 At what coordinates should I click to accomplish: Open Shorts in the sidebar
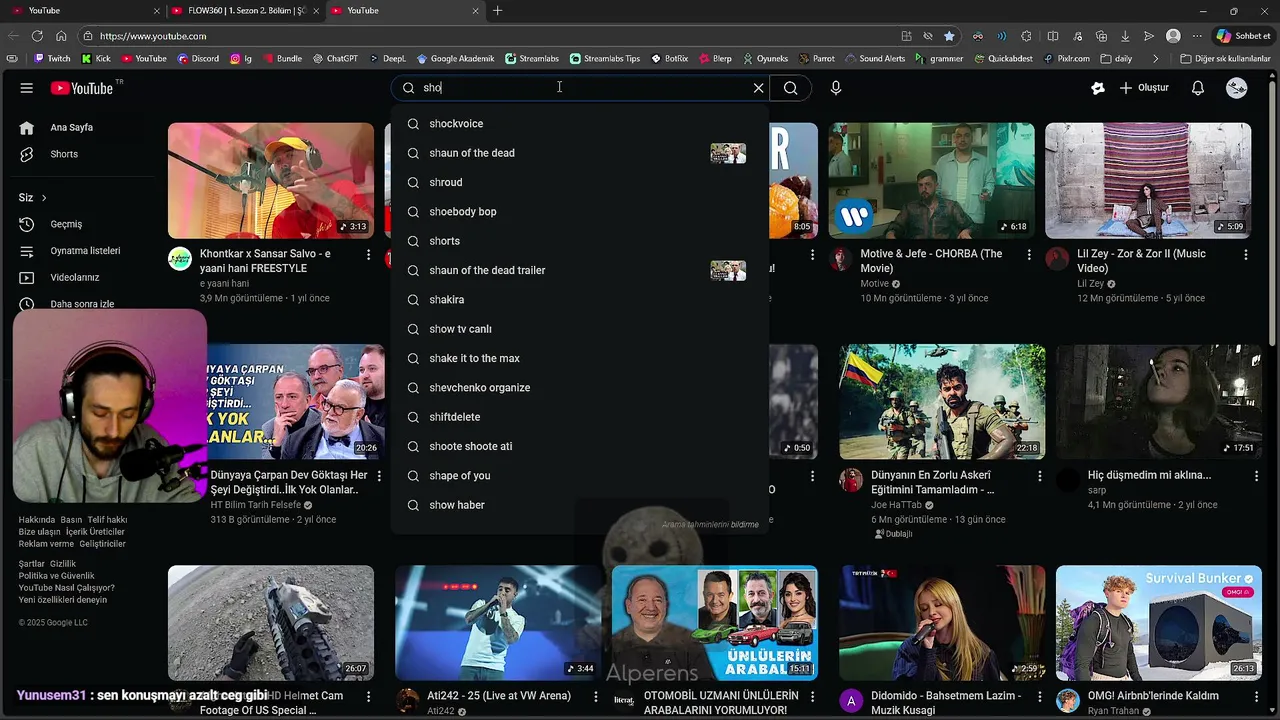(x=64, y=154)
